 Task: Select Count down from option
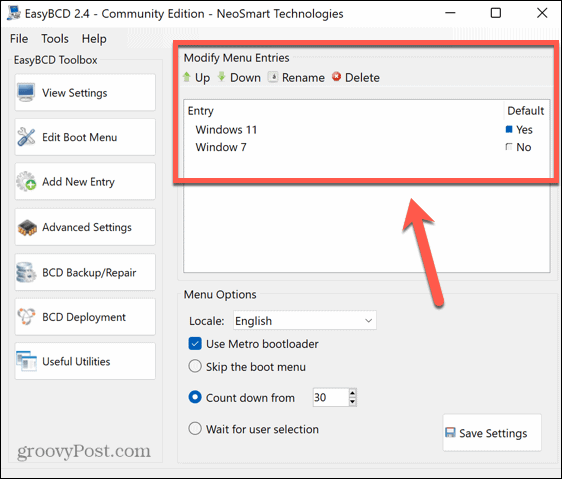(195, 397)
